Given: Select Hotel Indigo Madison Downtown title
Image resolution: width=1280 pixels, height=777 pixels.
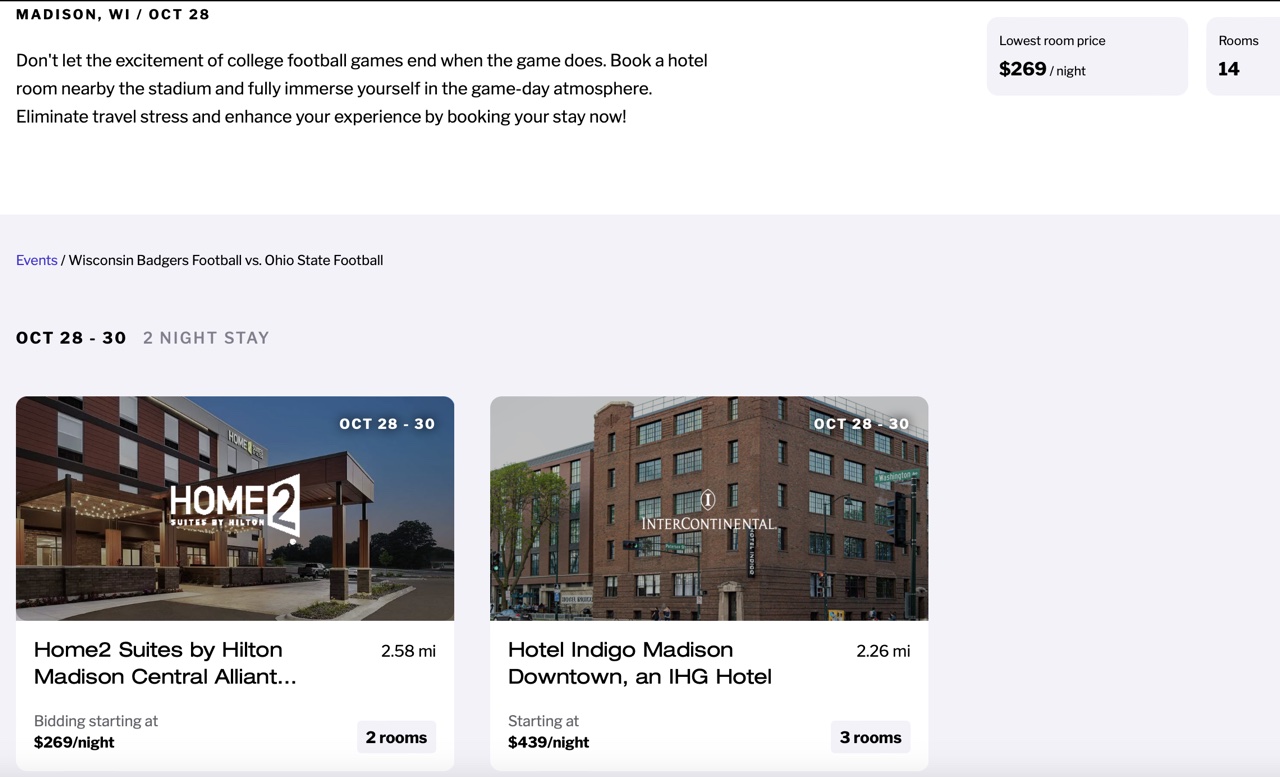Looking at the screenshot, I should pyautogui.click(x=640, y=663).
